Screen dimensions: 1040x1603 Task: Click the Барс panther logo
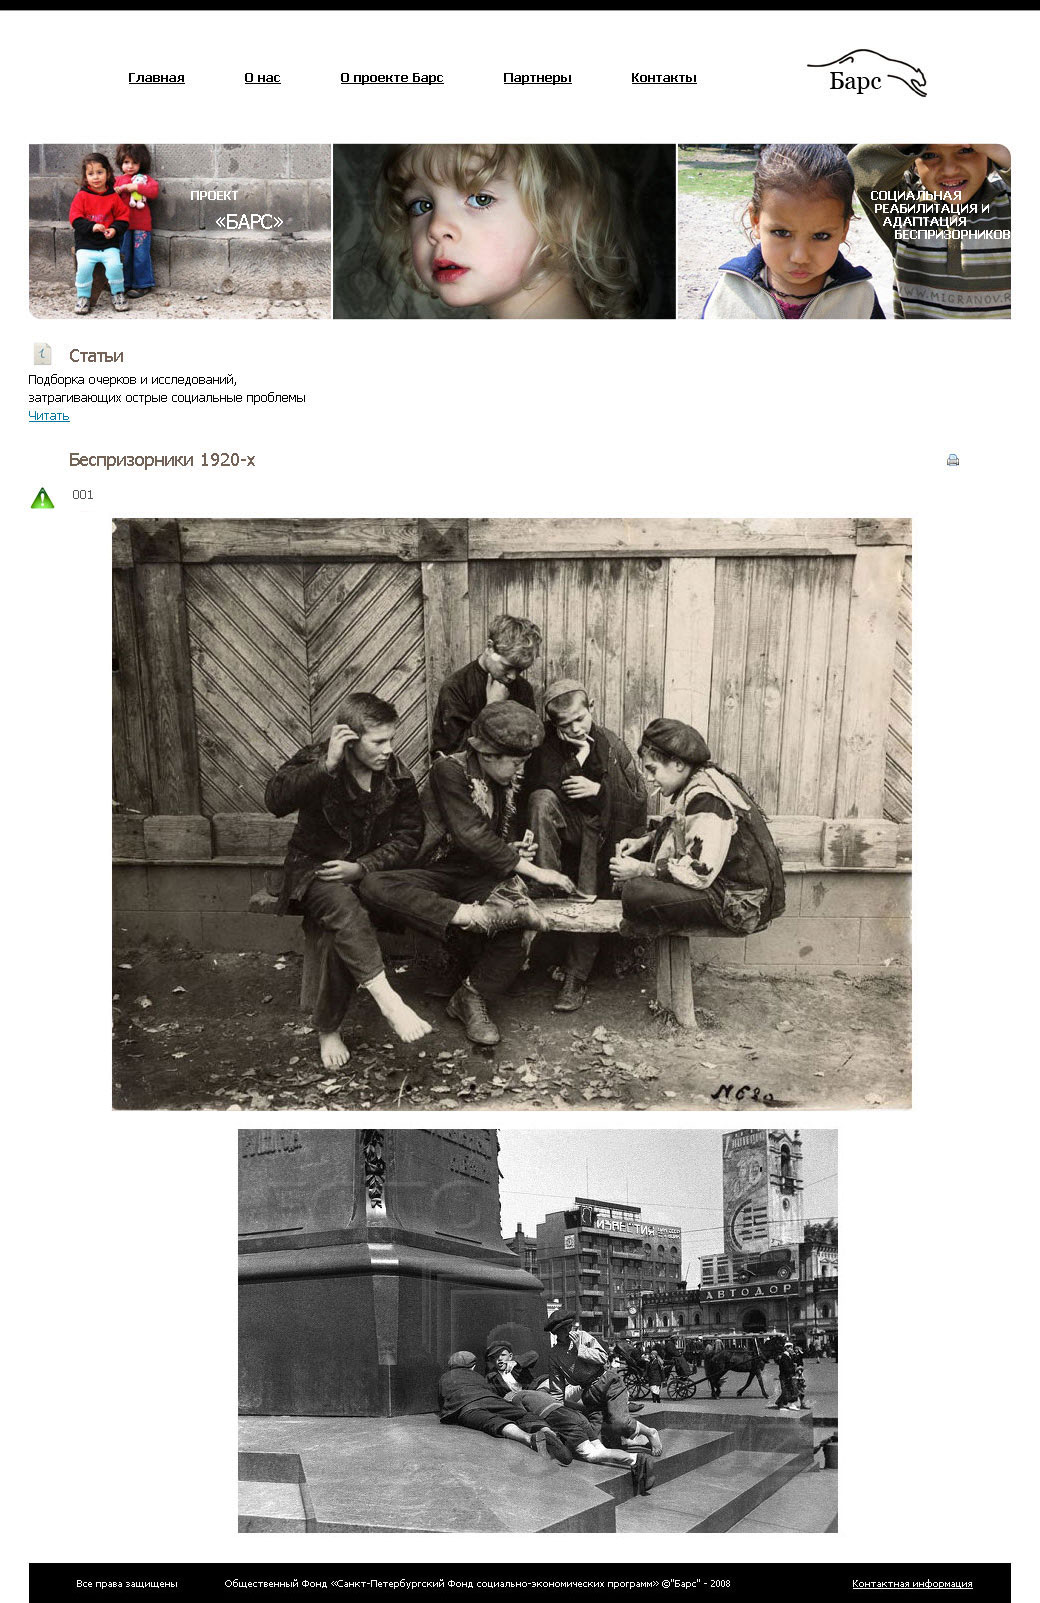(867, 74)
